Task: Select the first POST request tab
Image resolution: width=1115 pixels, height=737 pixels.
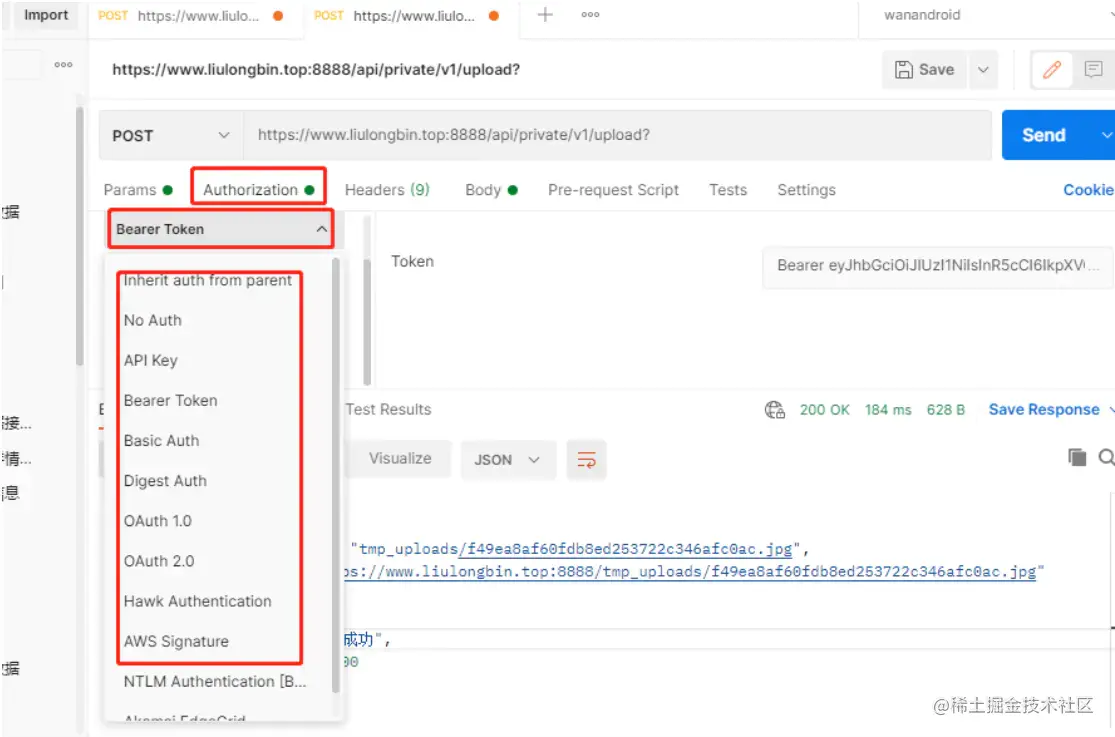Action: tap(191, 16)
